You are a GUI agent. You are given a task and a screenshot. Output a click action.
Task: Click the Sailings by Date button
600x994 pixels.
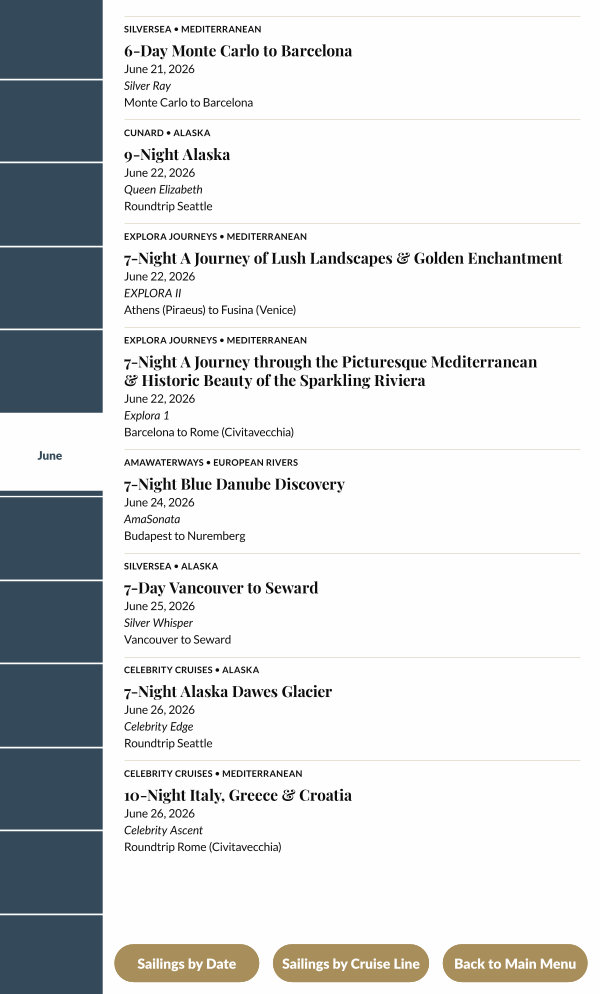(187, 964)
